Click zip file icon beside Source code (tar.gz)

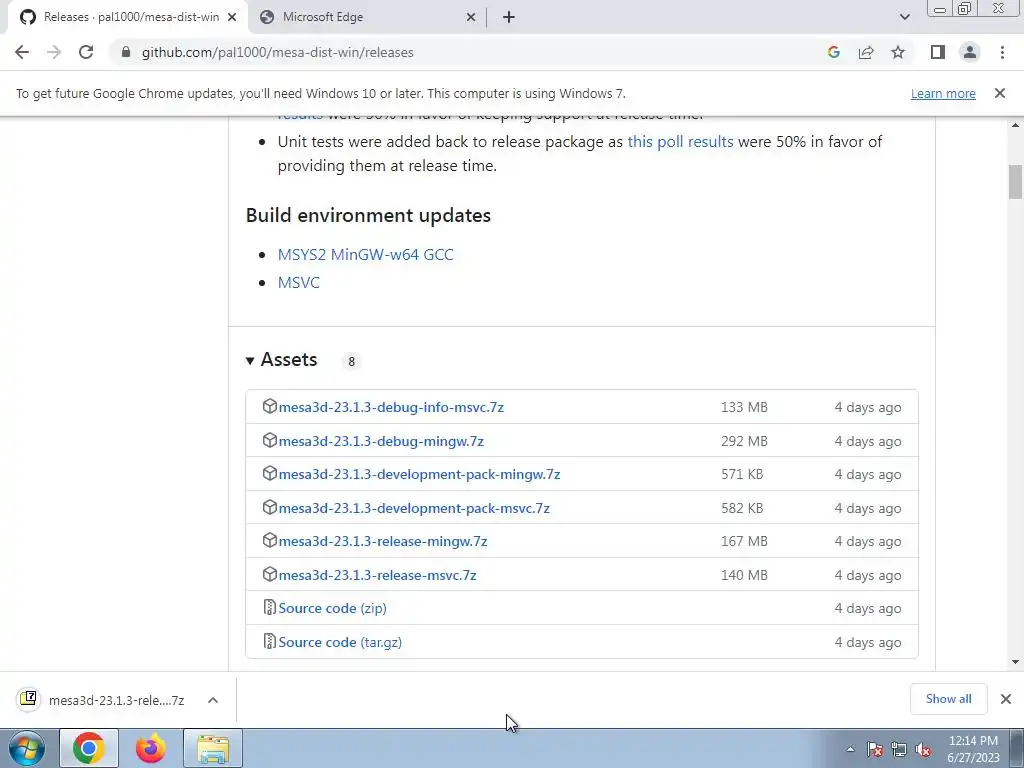269,642
